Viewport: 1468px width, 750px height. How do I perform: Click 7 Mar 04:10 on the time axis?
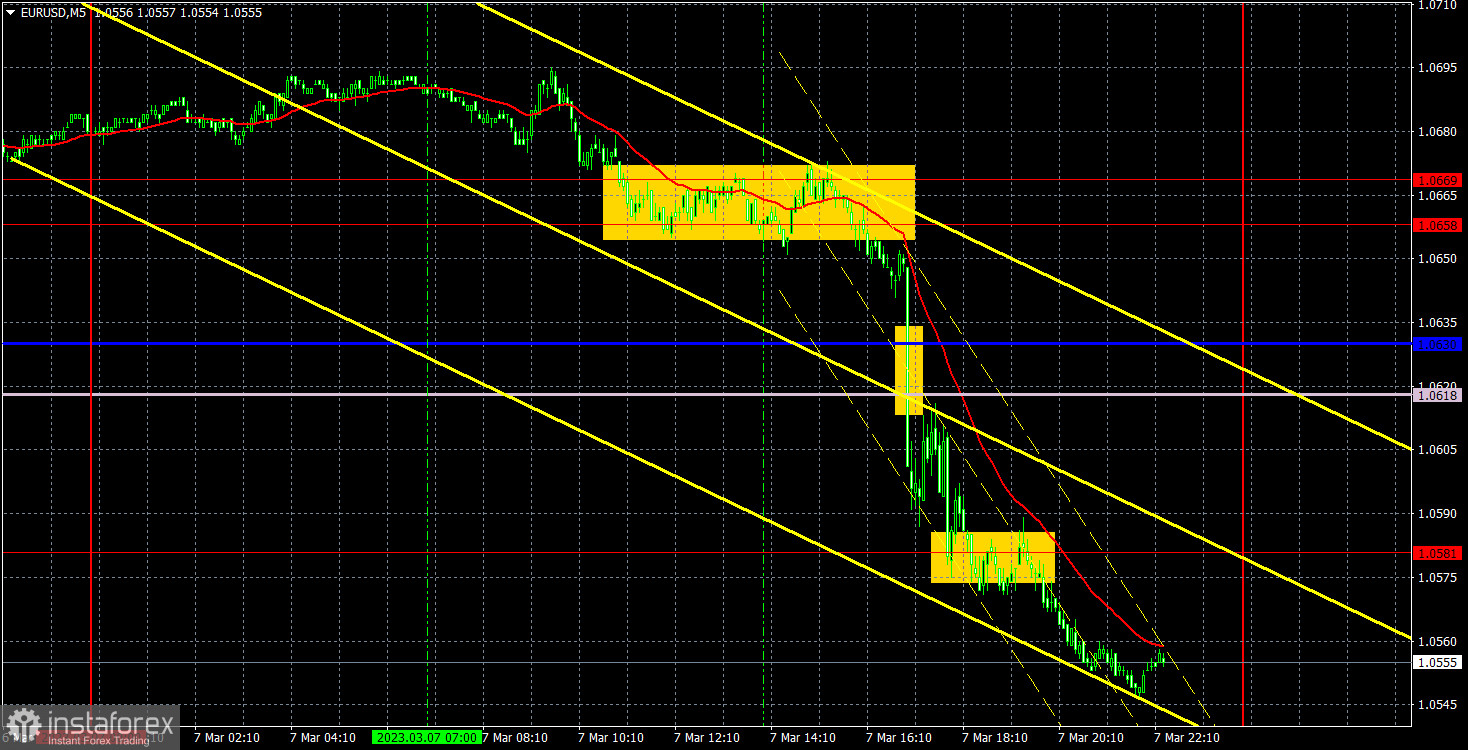click(x=323, y=737)
